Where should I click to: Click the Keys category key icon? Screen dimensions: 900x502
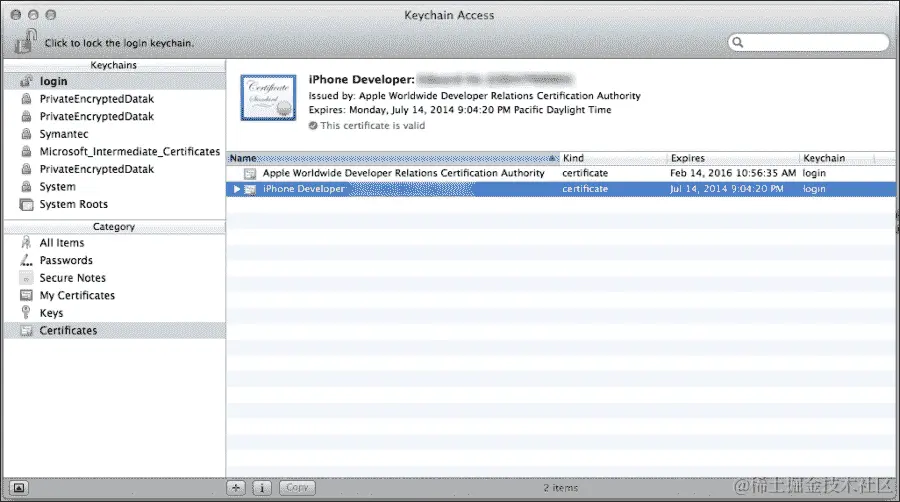[26, 312]
